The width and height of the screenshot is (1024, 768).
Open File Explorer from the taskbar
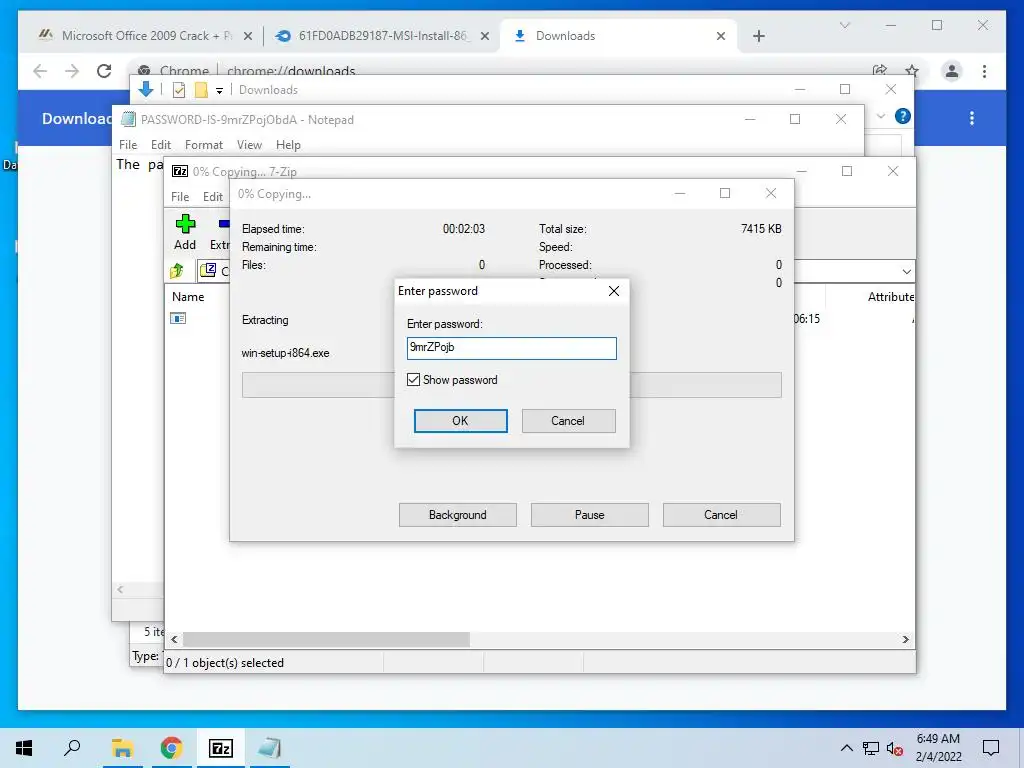122,748
